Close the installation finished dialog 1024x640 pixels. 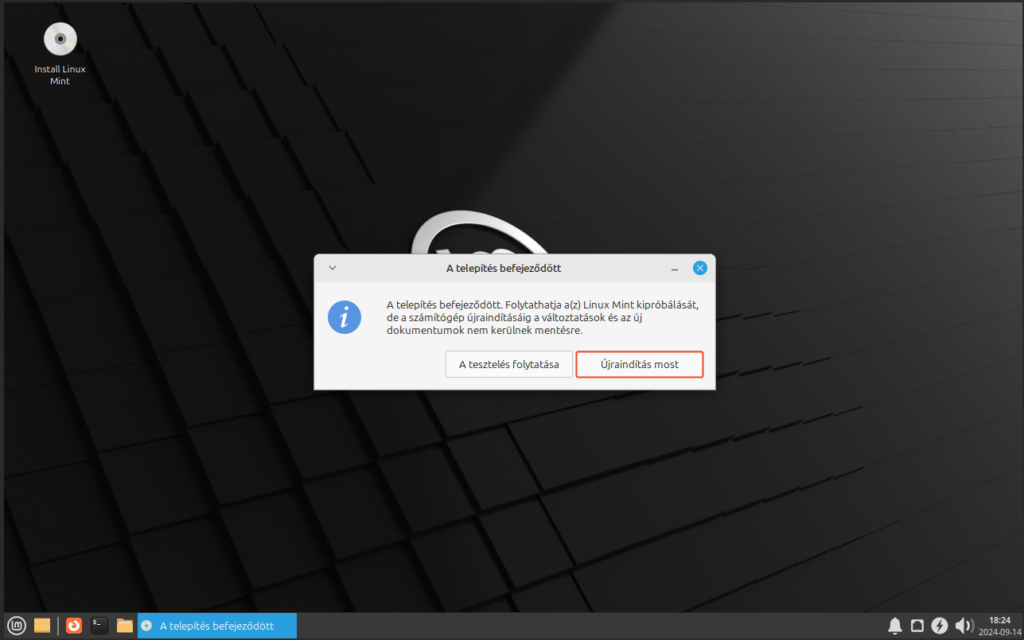click(700, 268)
